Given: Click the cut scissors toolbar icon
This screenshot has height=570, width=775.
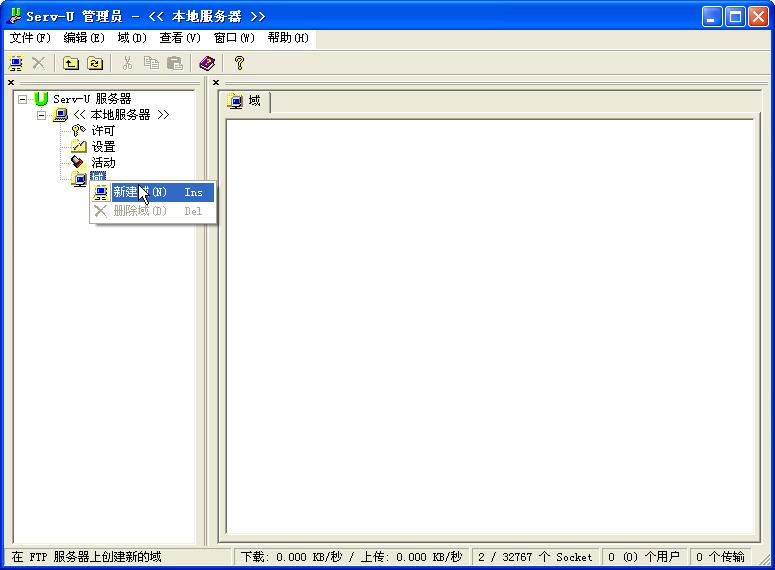Looking at the screenshot, I should [128, 63].
